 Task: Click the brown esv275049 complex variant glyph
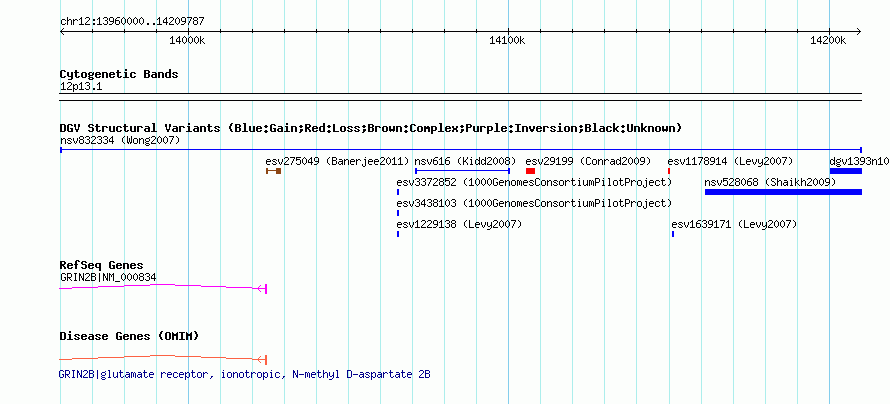point(274,171)
